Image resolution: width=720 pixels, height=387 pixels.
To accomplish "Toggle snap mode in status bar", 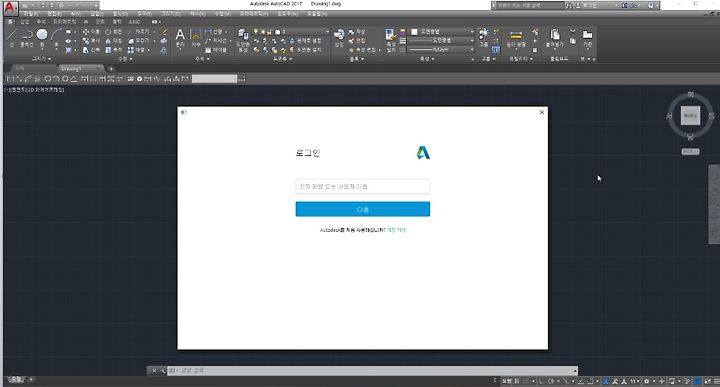I will click(x=526, y=381).
